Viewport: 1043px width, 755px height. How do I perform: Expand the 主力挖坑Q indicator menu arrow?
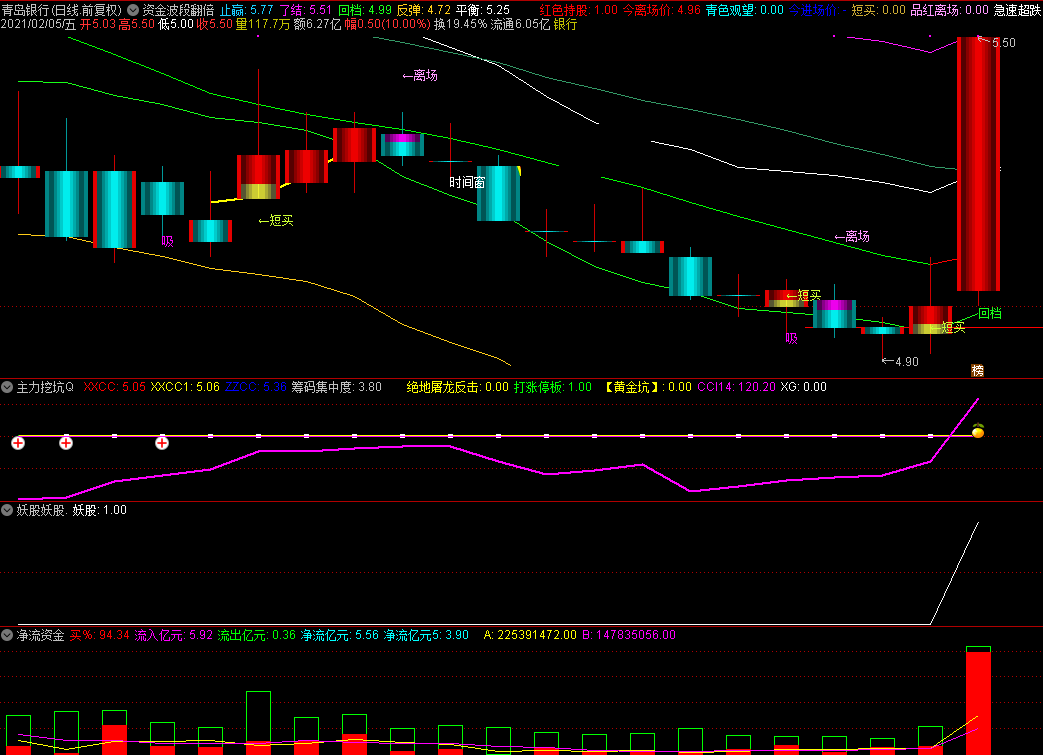(7, 387)
